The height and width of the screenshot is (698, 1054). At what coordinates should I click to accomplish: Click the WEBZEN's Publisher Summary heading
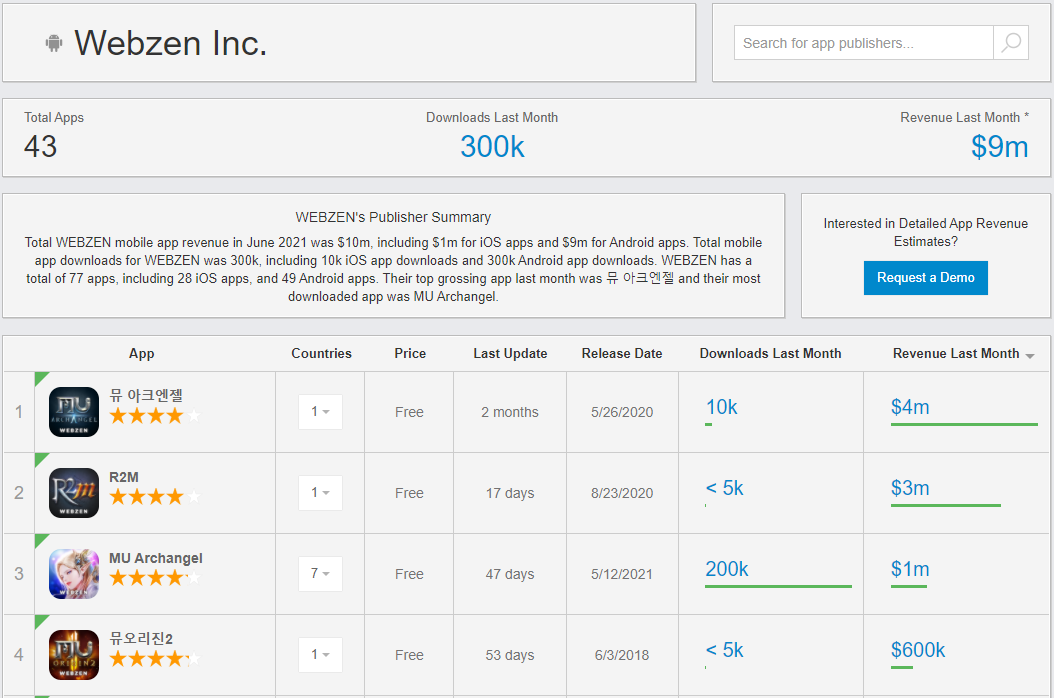click(x=393, y=217)
